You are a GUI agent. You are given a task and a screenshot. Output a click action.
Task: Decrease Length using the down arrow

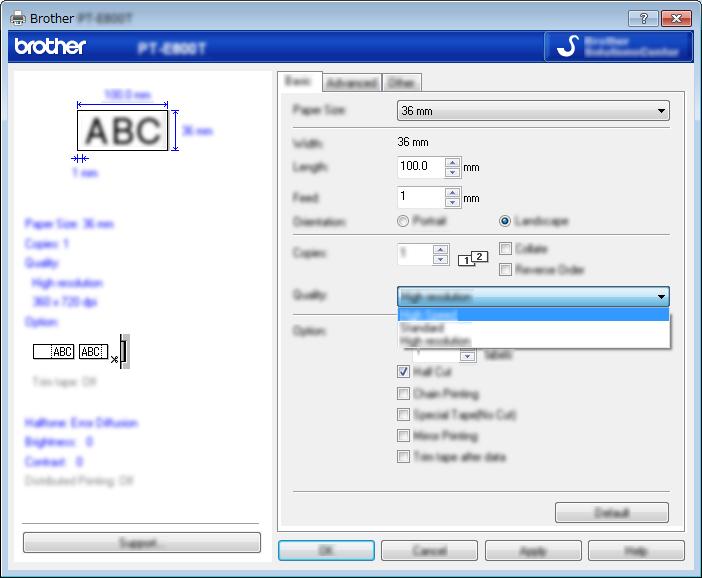(x=453, y=172)
